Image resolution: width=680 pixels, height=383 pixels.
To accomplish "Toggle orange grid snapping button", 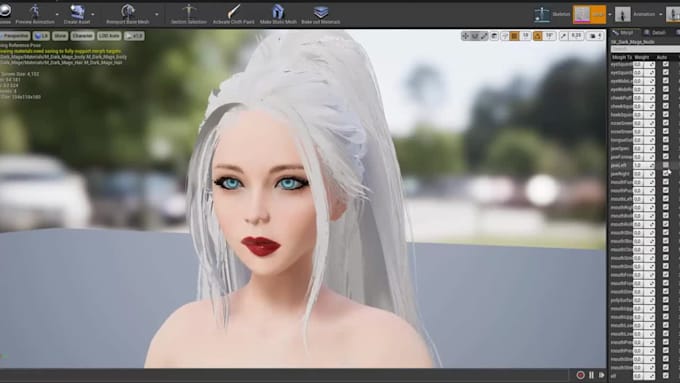I will pyautogui.click(x=514, y=36).
